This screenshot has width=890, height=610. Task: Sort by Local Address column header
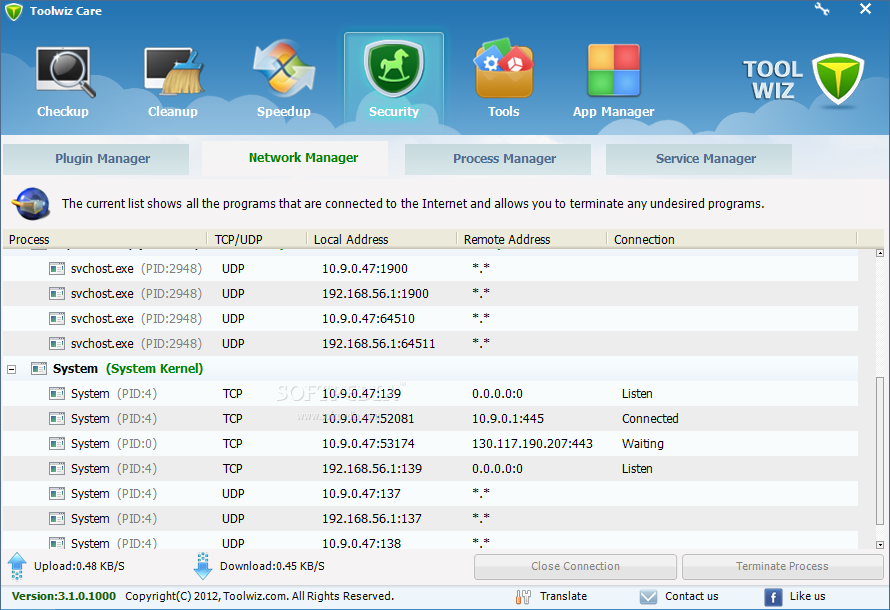(382, 239)
